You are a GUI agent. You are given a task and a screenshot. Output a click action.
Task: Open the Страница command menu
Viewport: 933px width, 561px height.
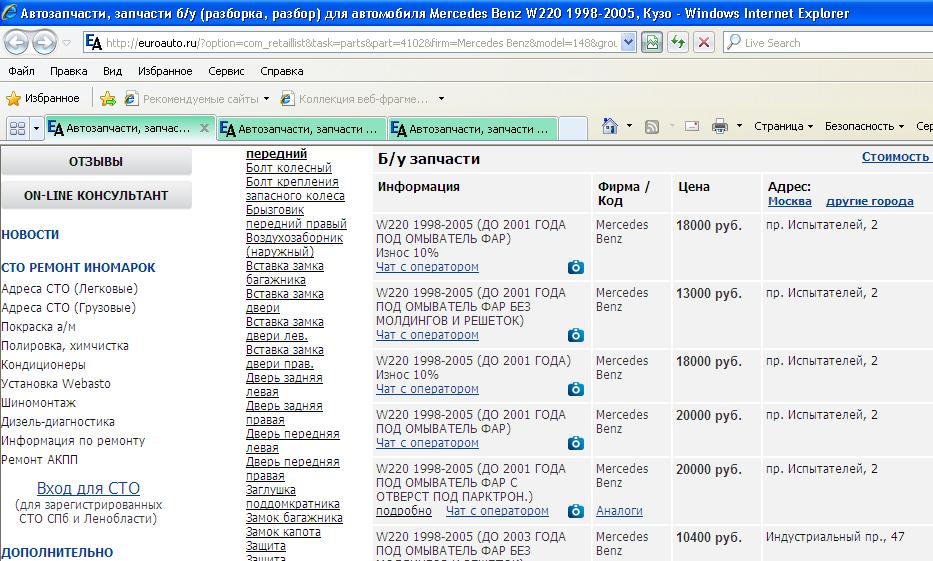[x=783, y=126]
